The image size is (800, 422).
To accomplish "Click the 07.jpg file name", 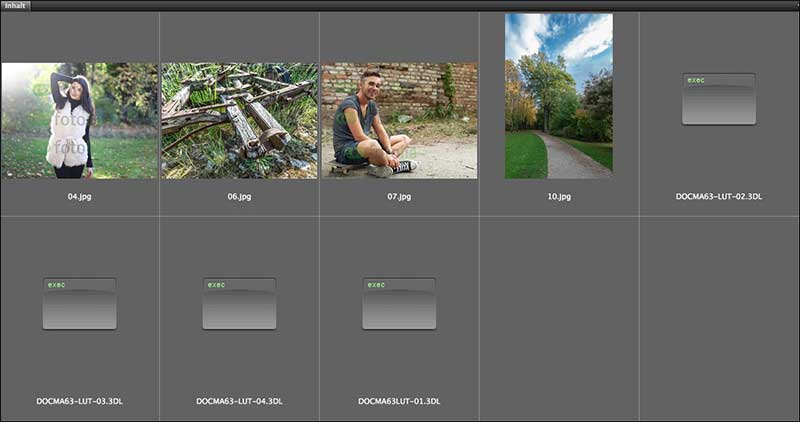I will (399, 196).
